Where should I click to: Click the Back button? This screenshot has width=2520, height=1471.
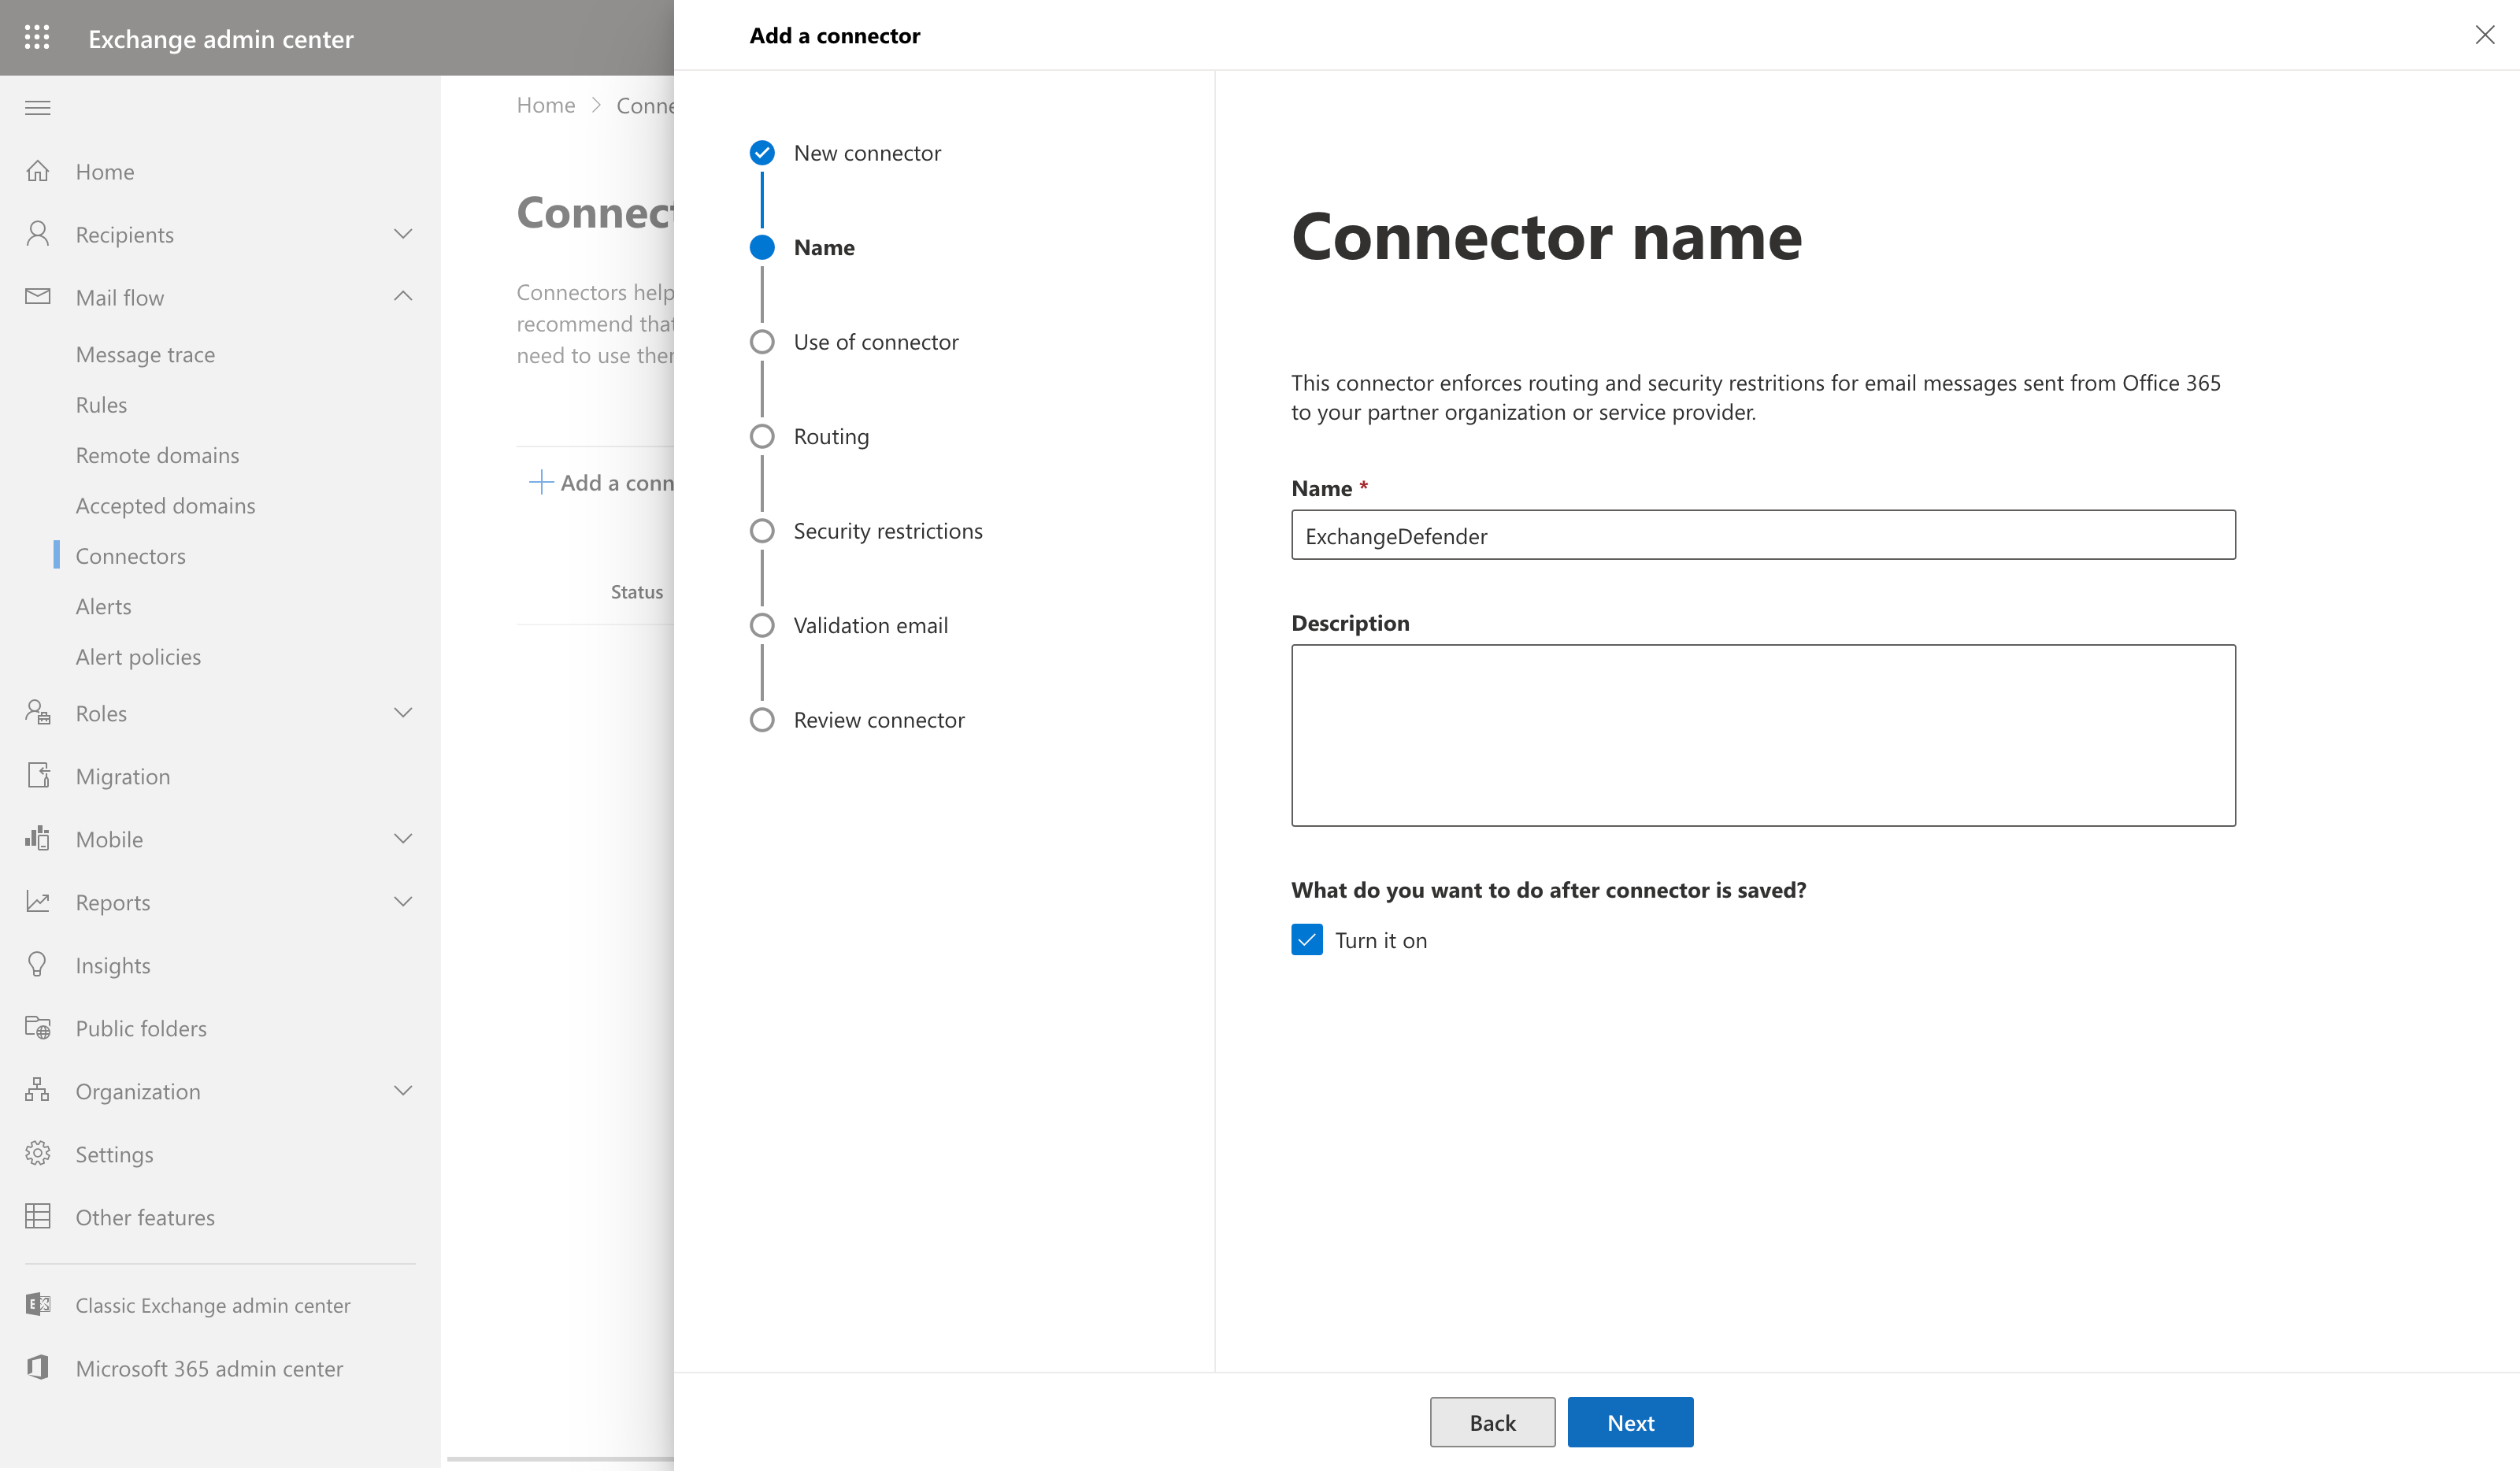pos(1492,1421)
